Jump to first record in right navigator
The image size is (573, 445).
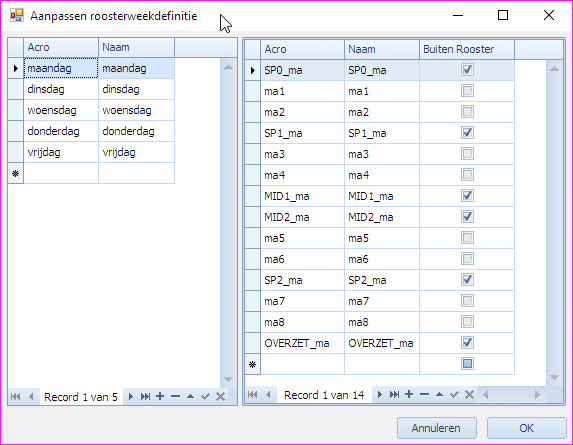tap(253, 395)
